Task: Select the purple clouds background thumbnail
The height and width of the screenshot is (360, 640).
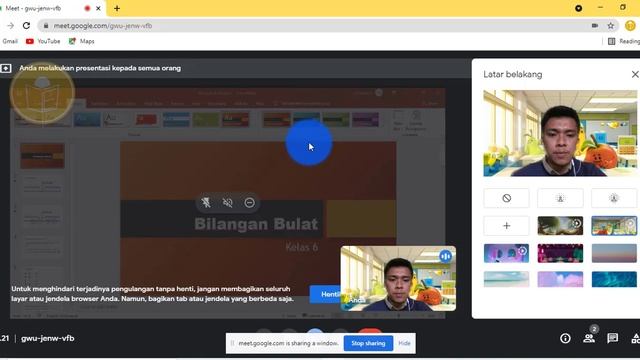Action: tap(560, 280)
